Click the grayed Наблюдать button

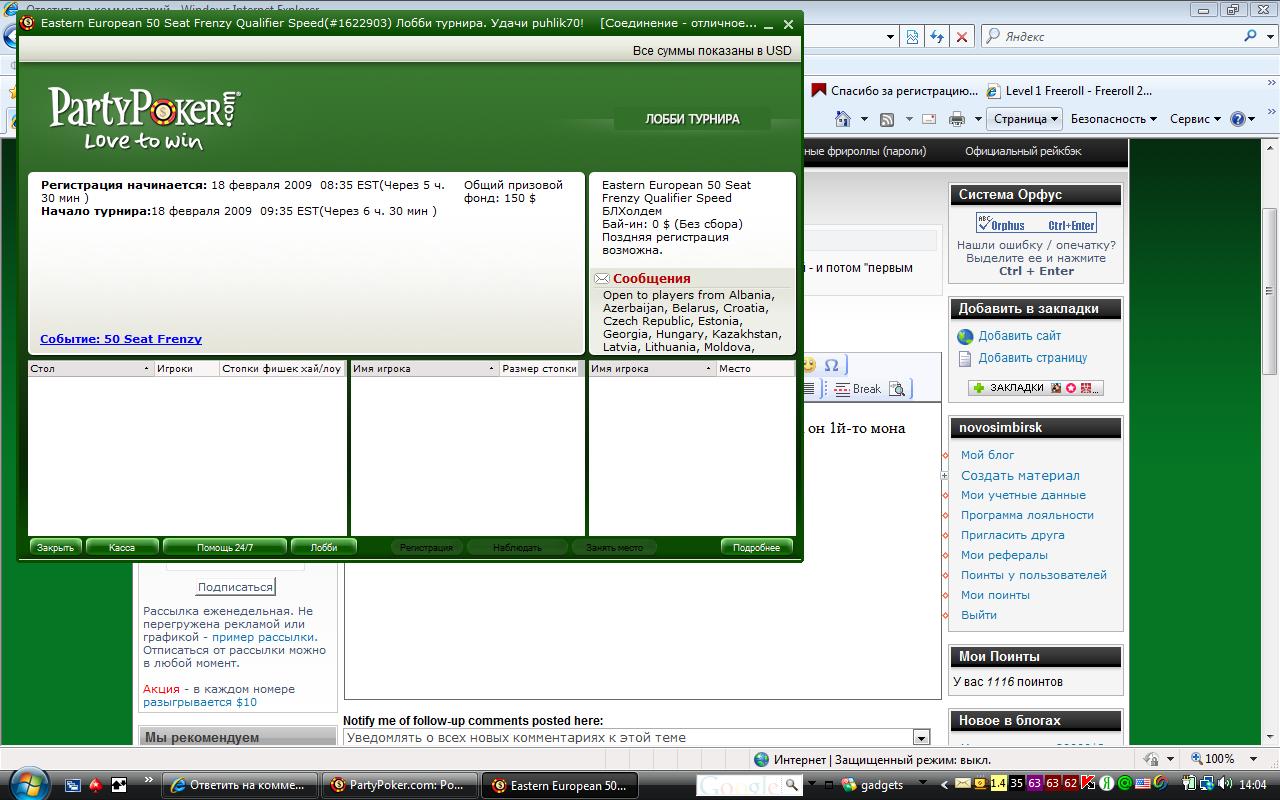(x=517, y=547)
